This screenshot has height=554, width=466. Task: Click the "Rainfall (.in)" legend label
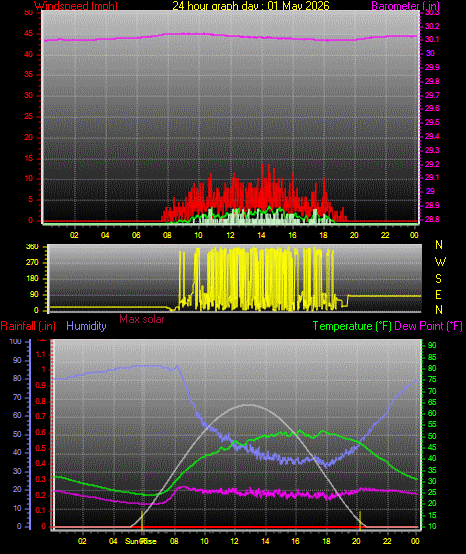click(28, 326)
